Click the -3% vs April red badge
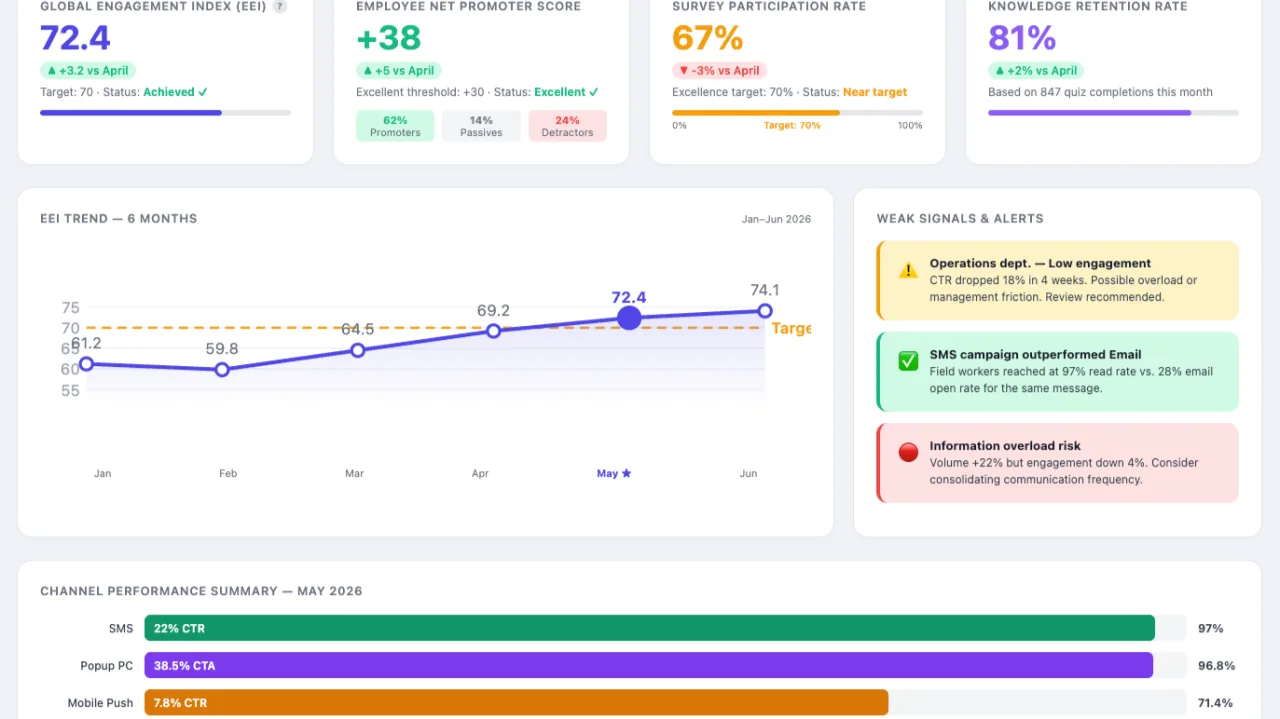This screenshot has width=1280, height=719. pyautogui.click(x=719, y=71)
